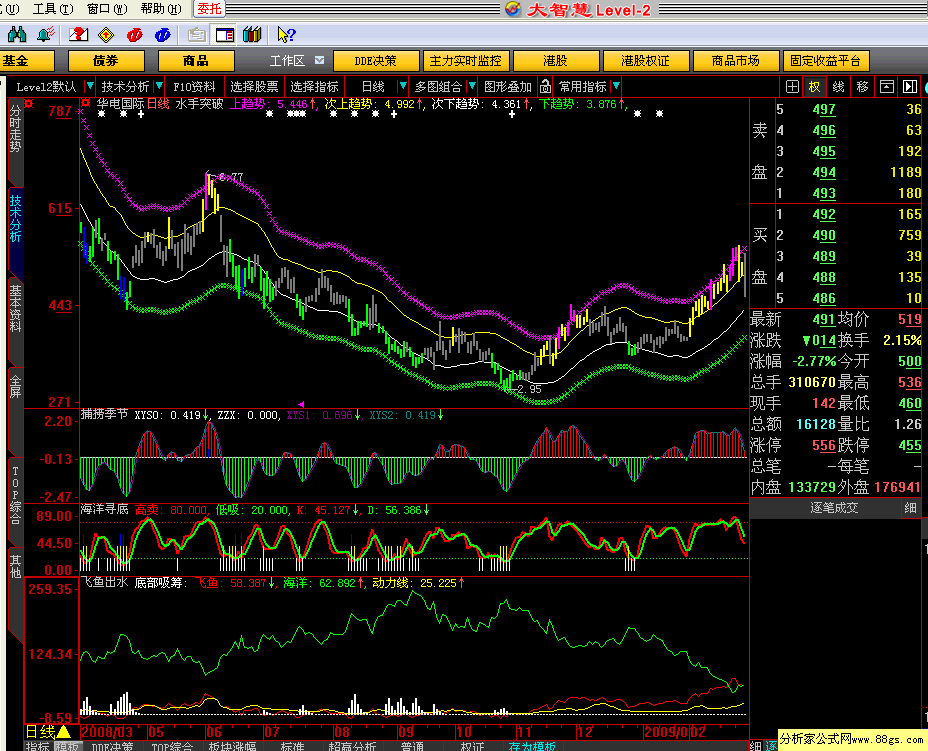Click the 水手突破 indicator name
The width and height of the screenshot is (928, 751).
click(x=199, y=104)
